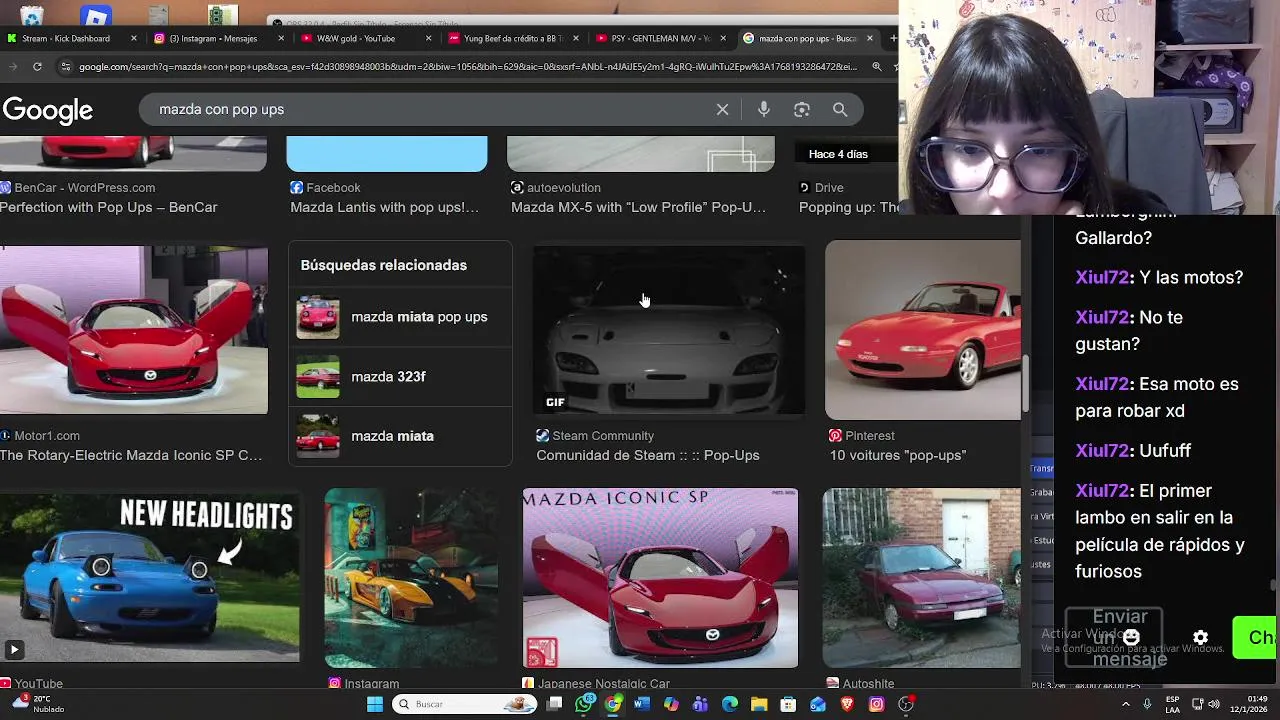This screenshot has width=1280, height=720.
Task: Open the Windows Start menu
Action: click(374, 704)
